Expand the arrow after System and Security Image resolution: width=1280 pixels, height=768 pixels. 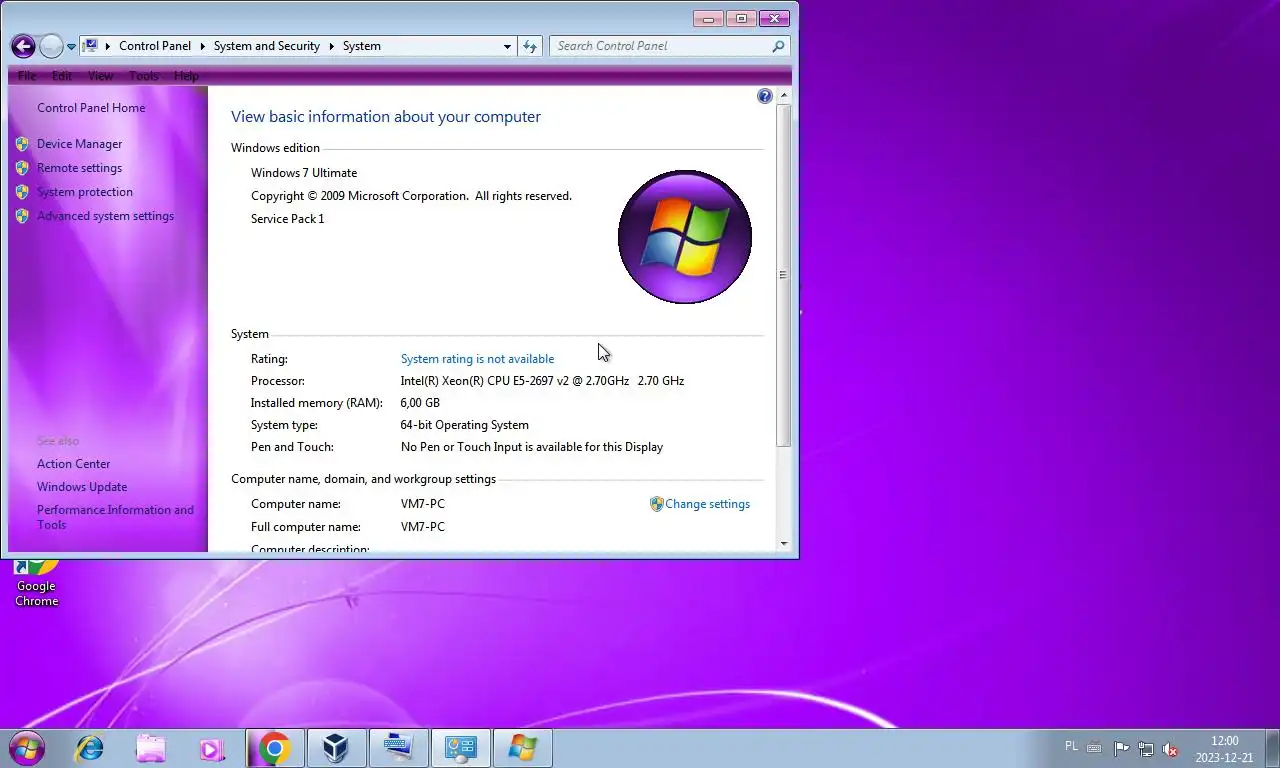tap(331, 46)
